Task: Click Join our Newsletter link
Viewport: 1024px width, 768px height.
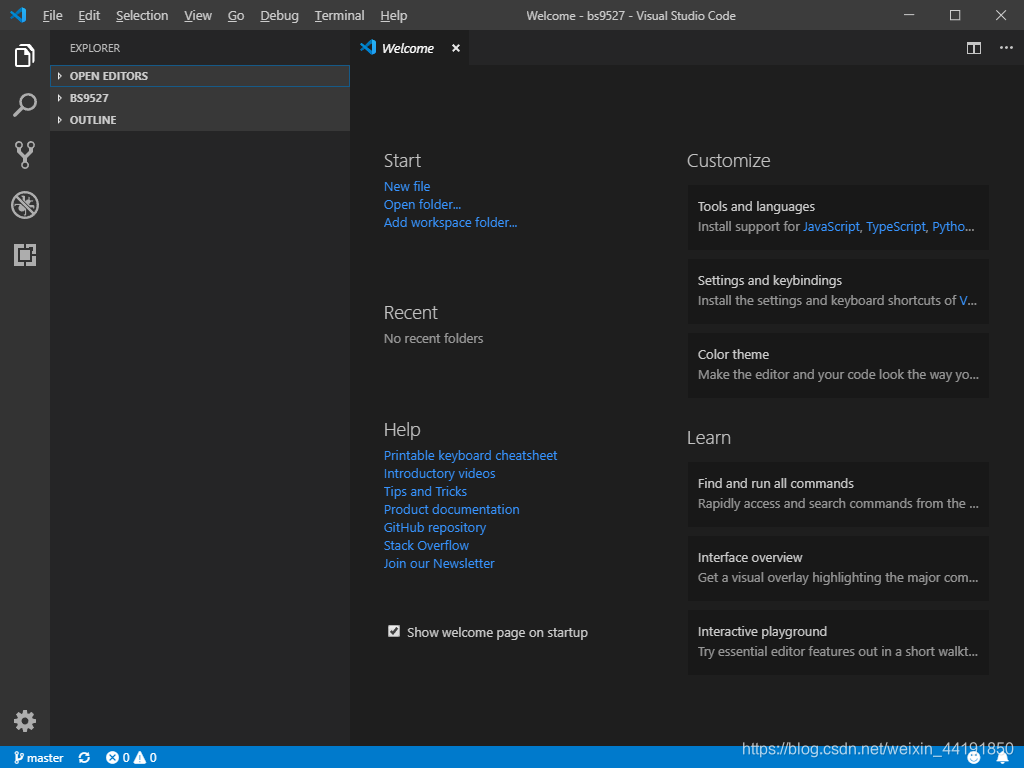Action: pos(439,564)
